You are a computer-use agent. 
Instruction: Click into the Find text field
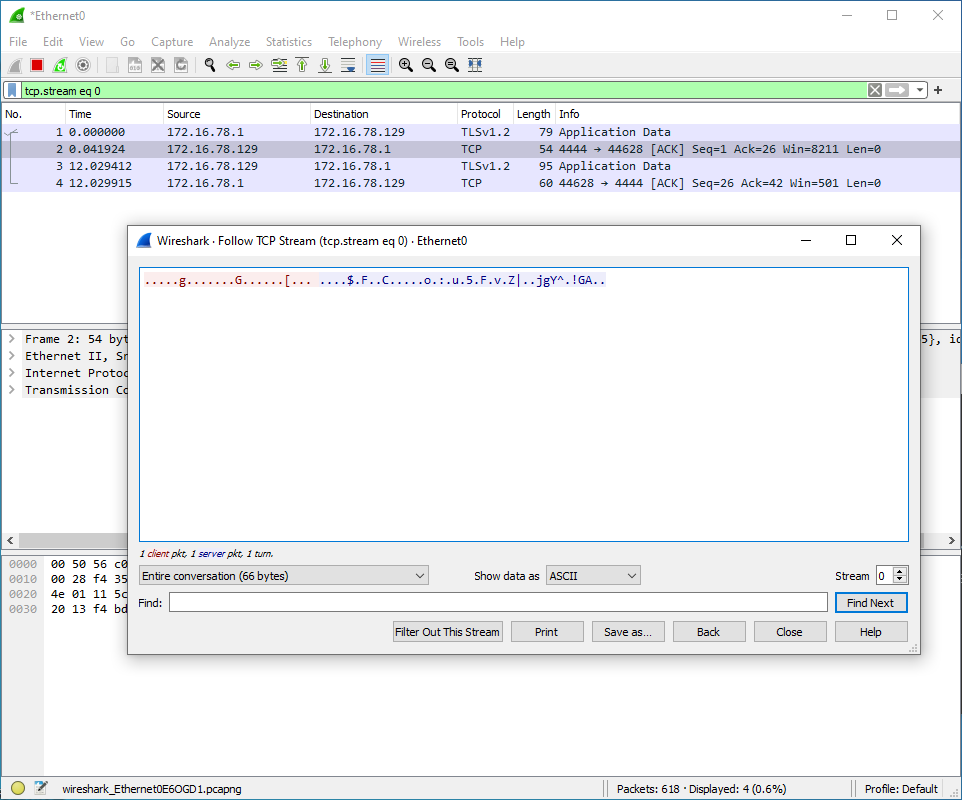[x=497, y=602]
